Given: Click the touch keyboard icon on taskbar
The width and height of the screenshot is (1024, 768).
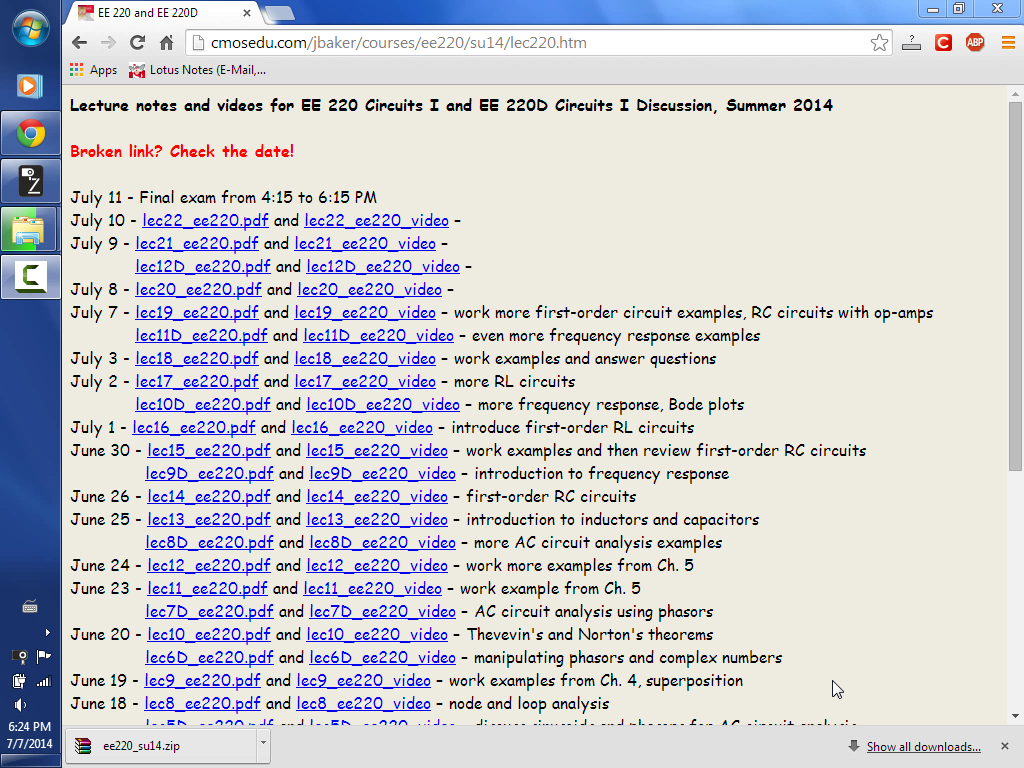Looking at the screenshot, I should (30, 607).
